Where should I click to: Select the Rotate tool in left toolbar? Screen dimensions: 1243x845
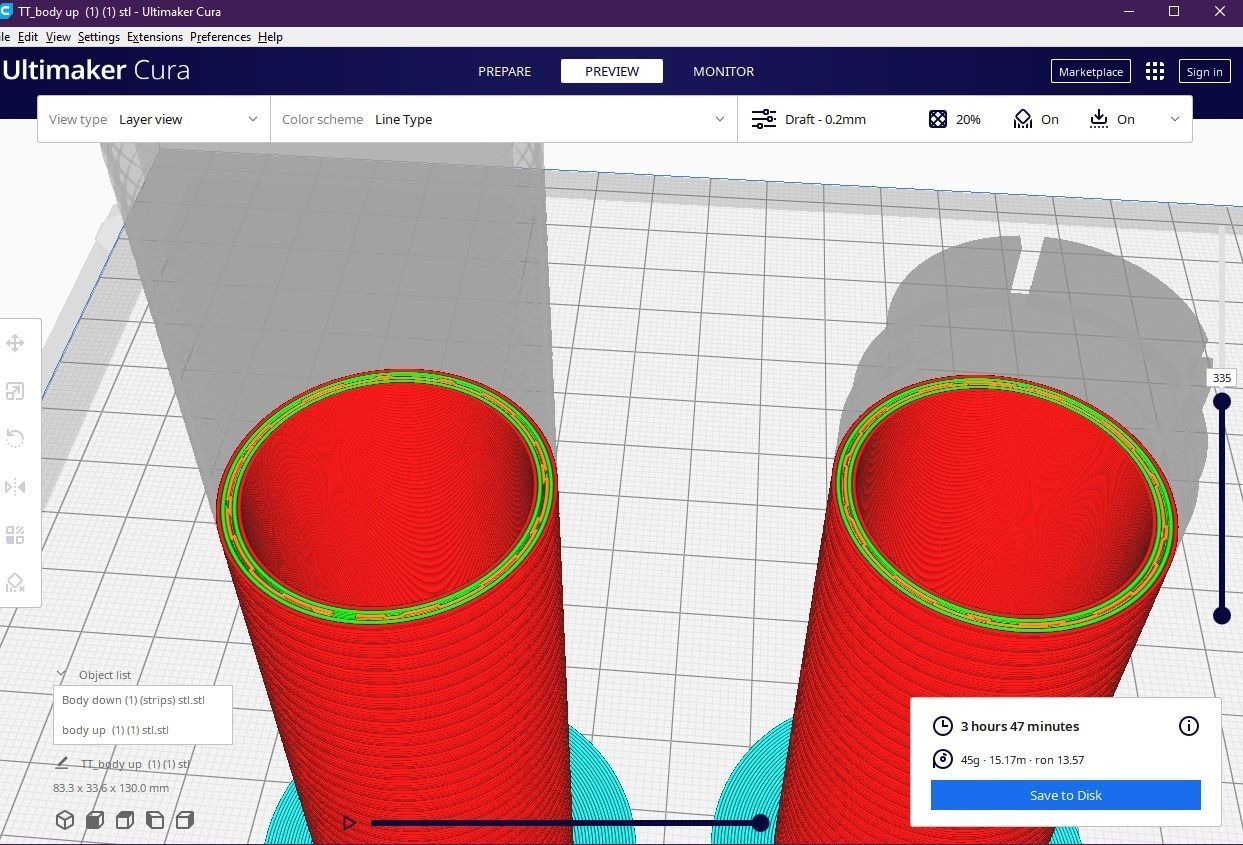pyautogui.click(x=15, y=439)
